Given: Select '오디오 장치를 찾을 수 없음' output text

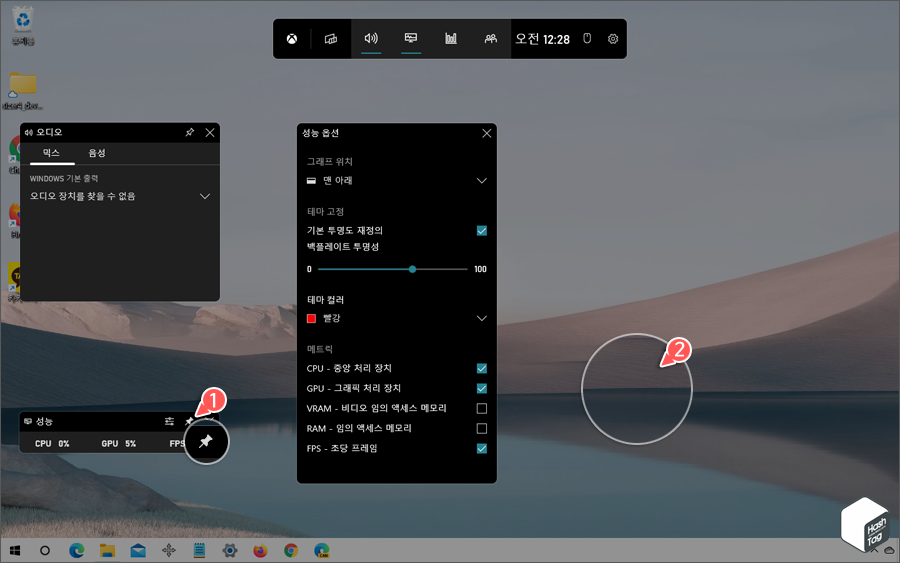Looking at the screenshot, I should 82,196.
